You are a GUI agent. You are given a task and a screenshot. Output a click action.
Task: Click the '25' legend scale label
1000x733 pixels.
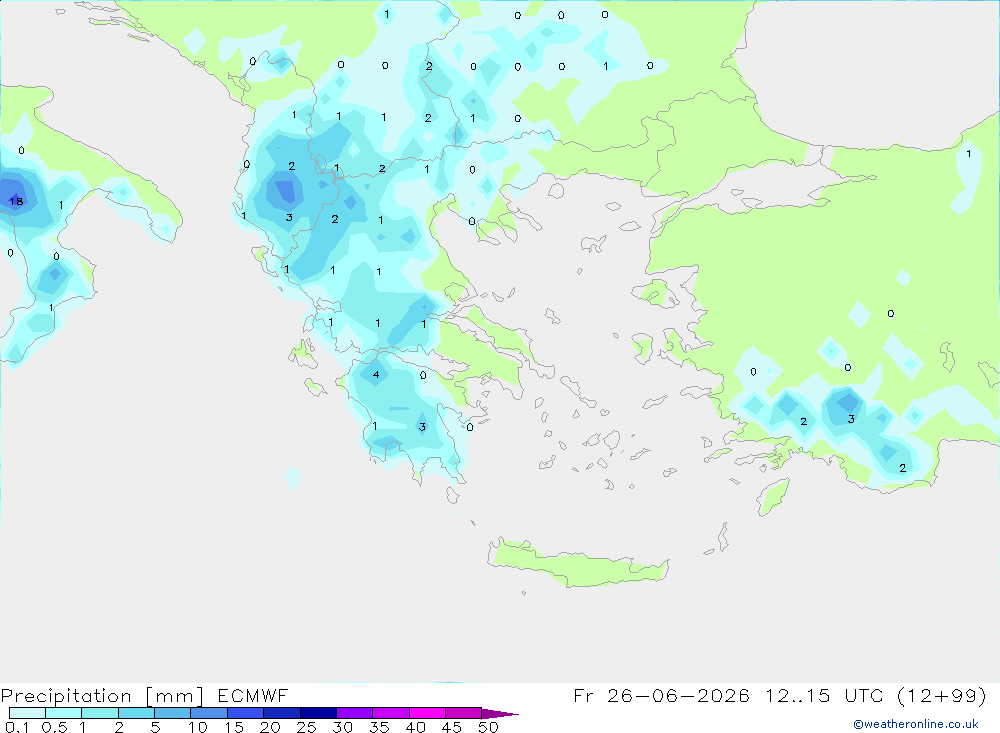(x=306, y=727)
